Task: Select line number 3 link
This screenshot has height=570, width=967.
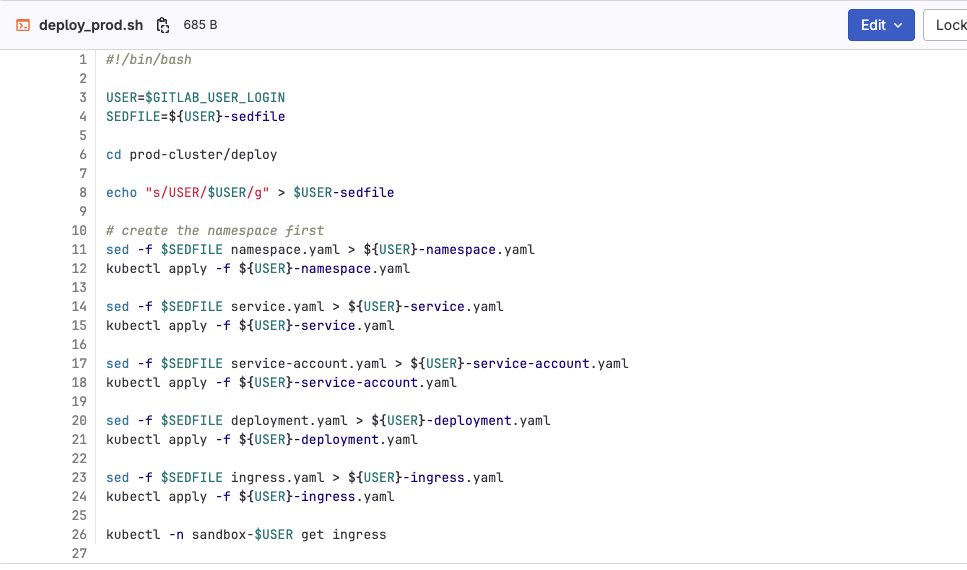Action: click(x=83, y=97)
